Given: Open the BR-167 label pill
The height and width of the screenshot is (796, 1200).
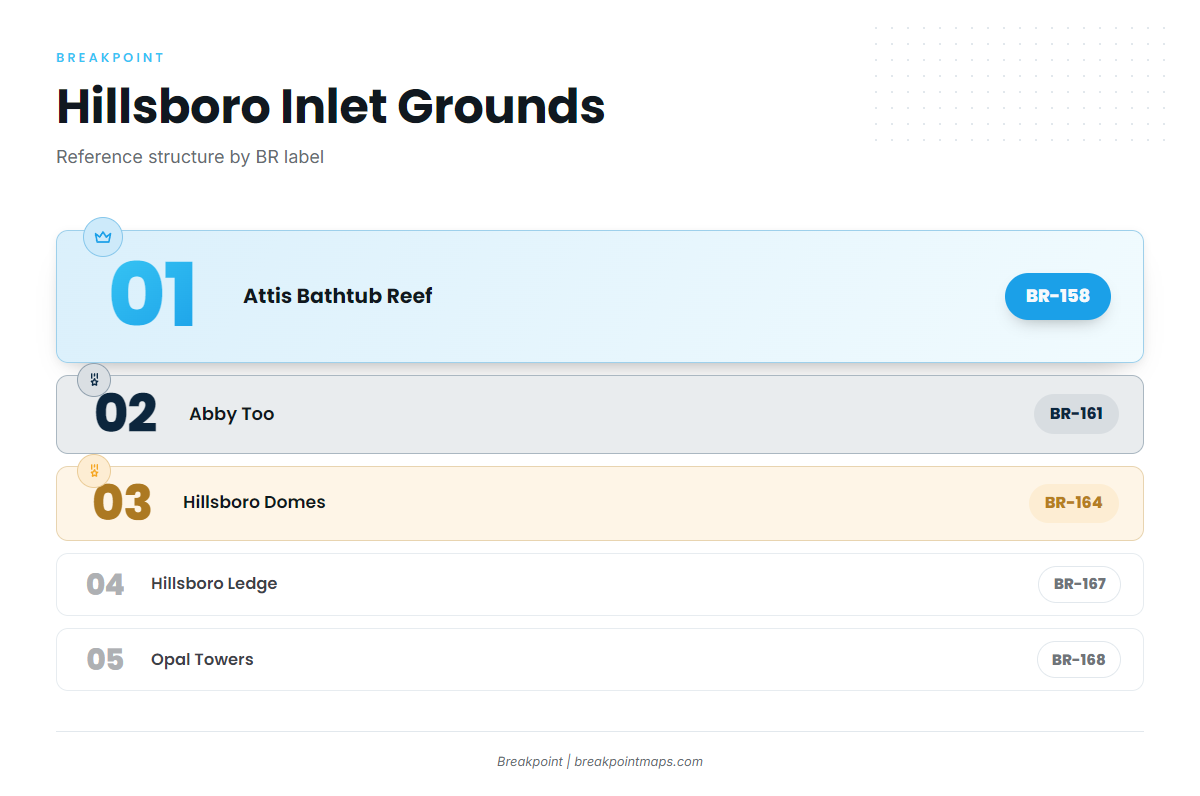Looking at the screenshot, I should pos(1080,584).
